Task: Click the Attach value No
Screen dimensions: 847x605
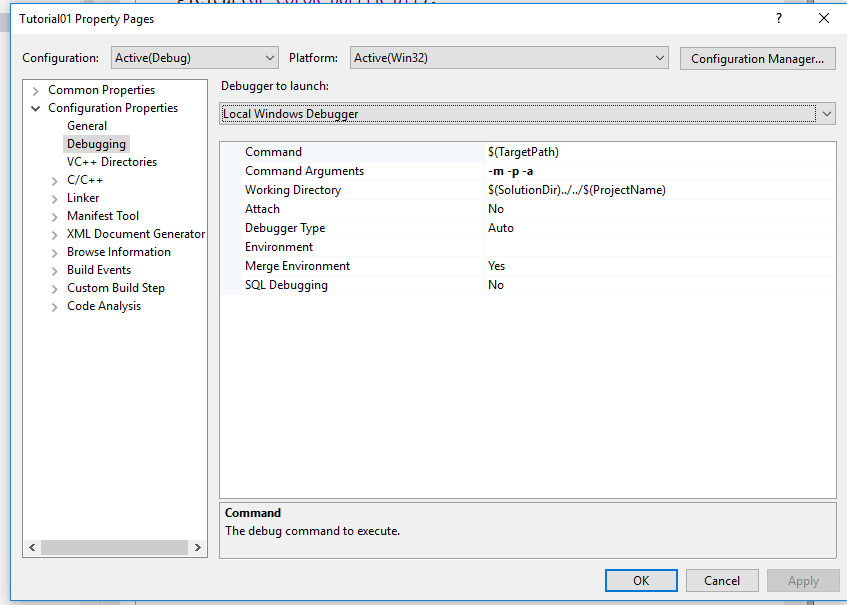Action: click(496, 209)
